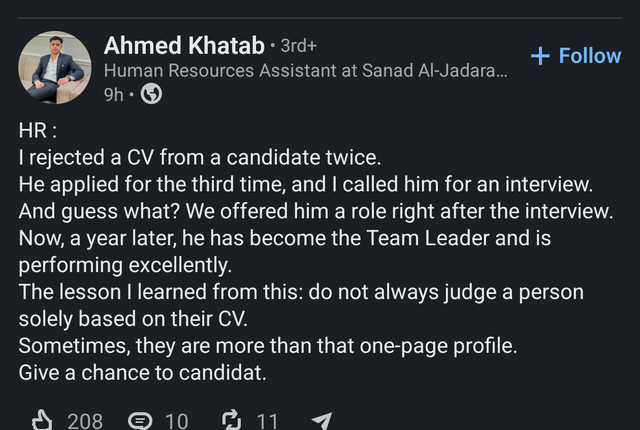Click the 10 comments count
This screenshot has height=430, width=640.
tap(176, 420)
